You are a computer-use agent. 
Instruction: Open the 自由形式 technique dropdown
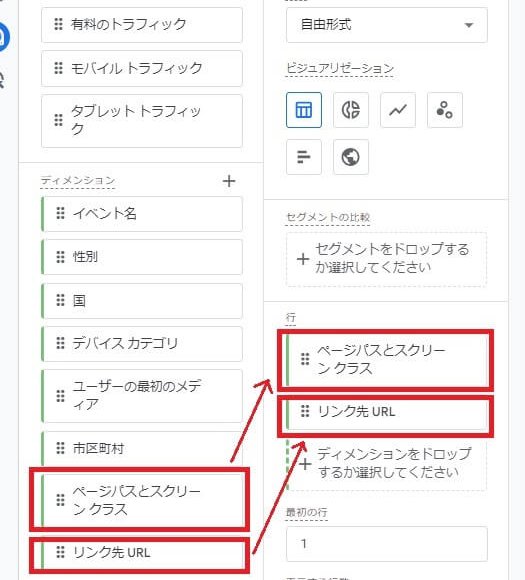(x=387, y=25)
